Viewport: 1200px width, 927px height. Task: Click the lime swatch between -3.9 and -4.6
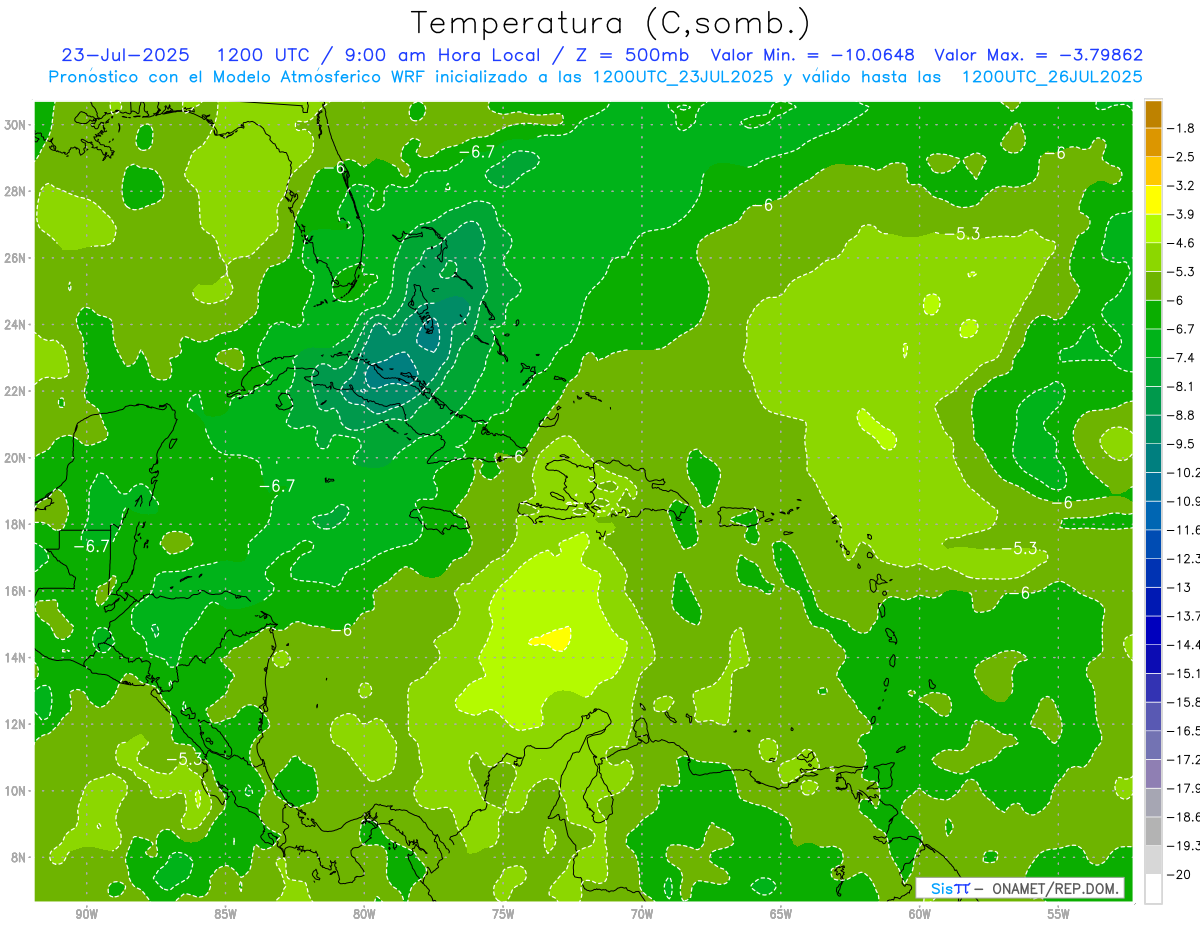tap(1153, 229)
